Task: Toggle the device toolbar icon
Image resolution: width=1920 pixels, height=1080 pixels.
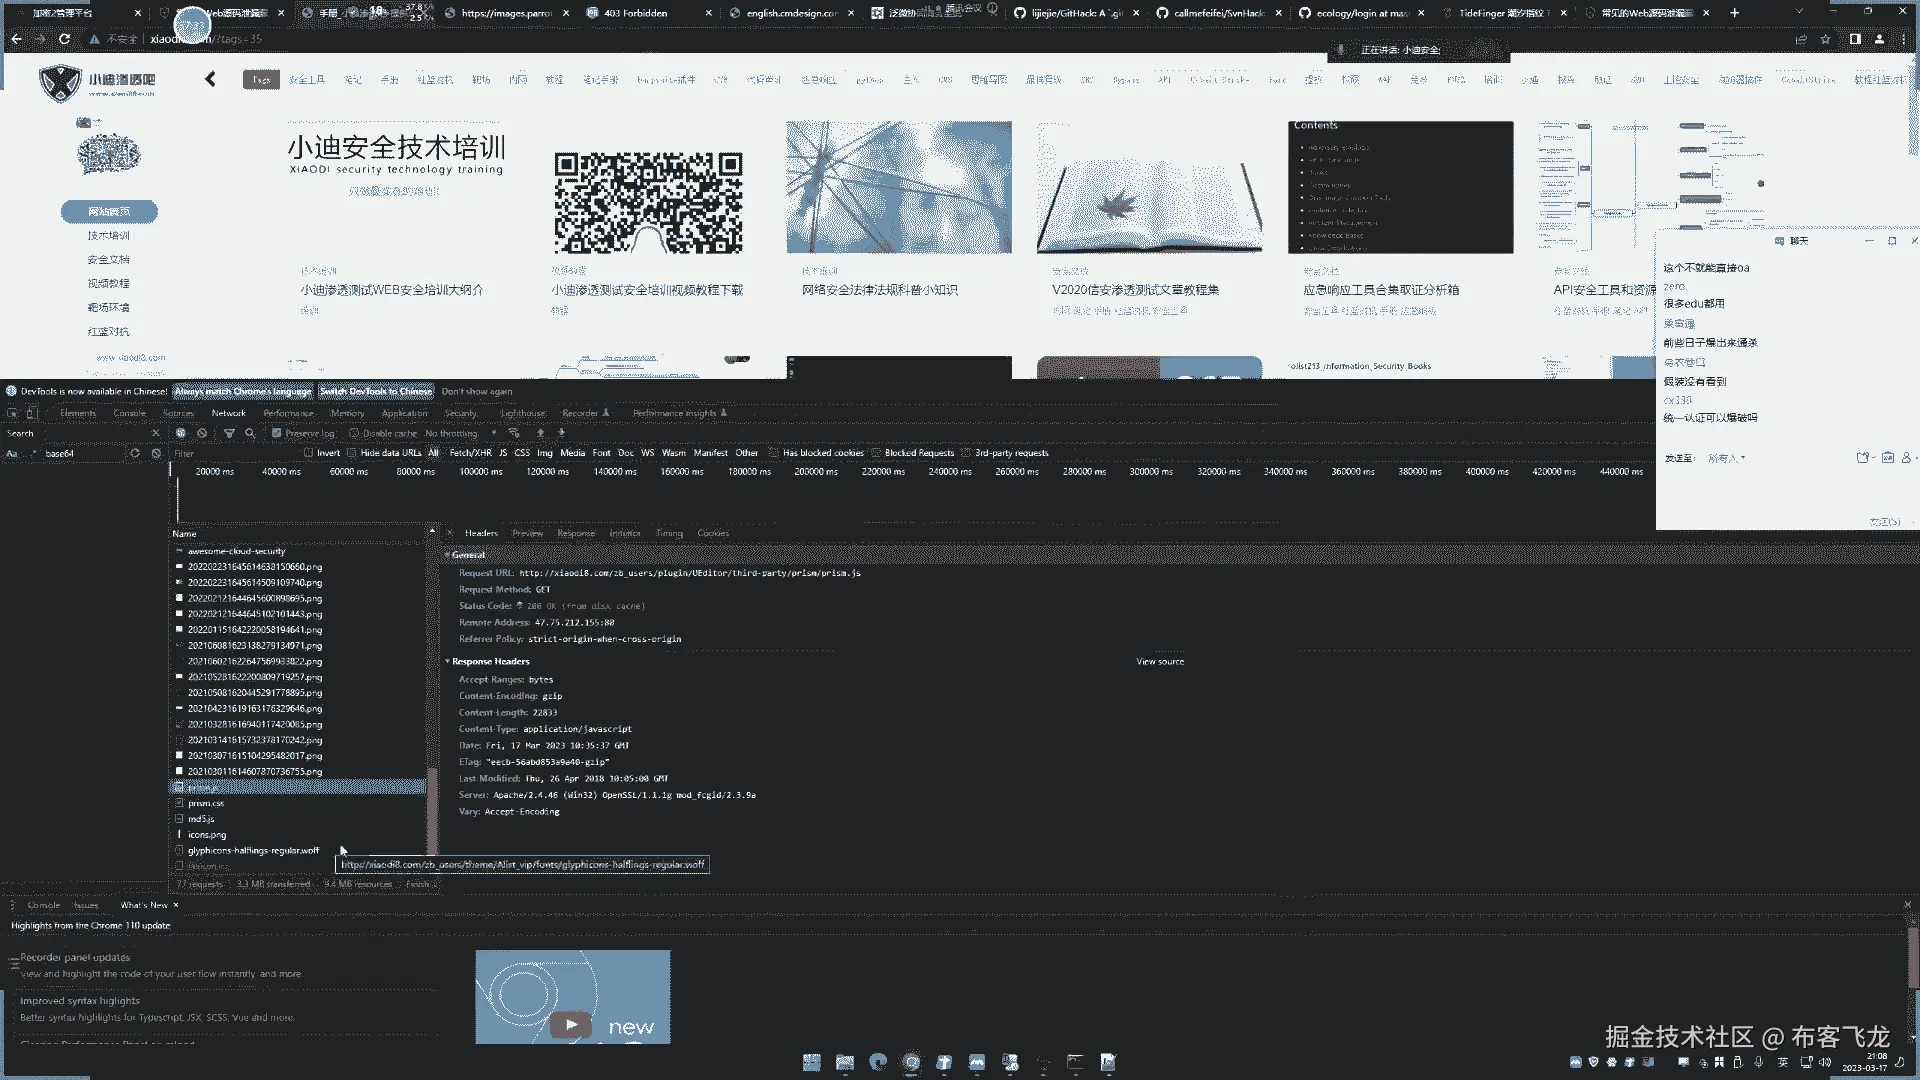Action: [32, 413]
